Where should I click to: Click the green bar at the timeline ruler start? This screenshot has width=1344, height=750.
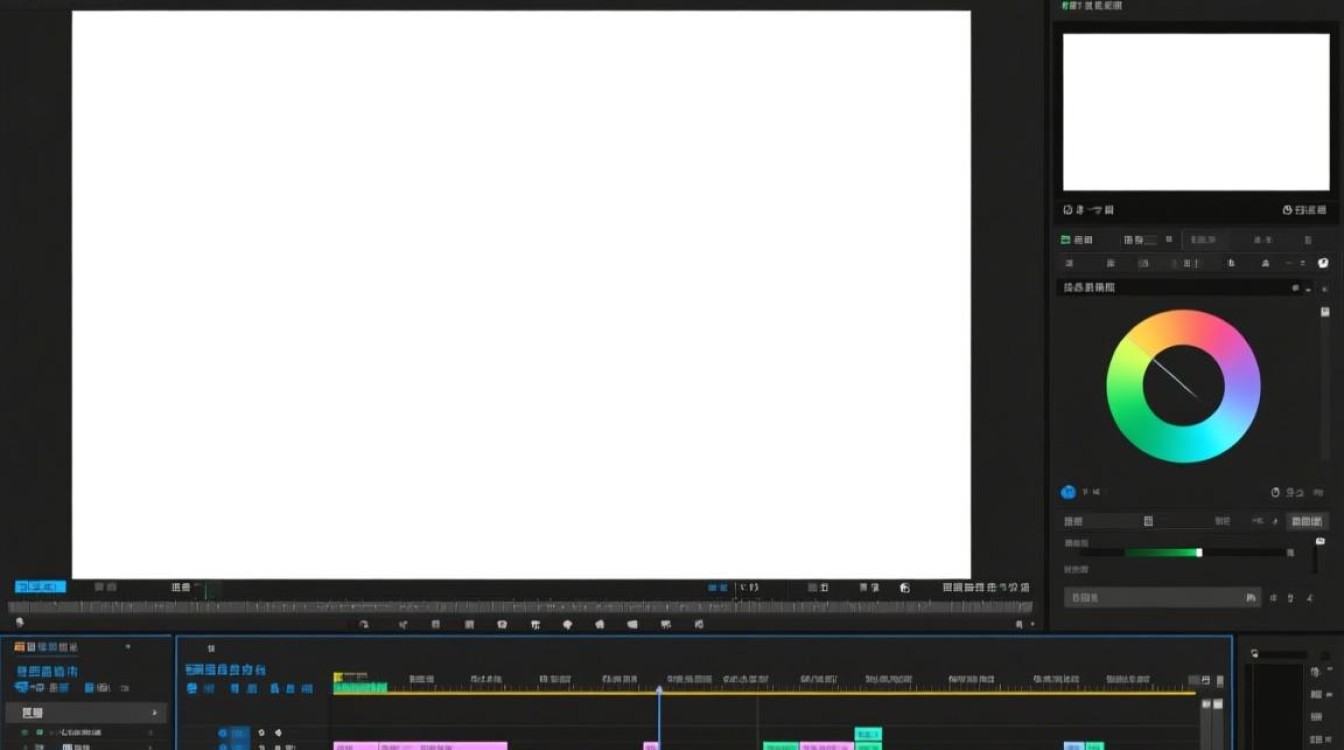360,688
